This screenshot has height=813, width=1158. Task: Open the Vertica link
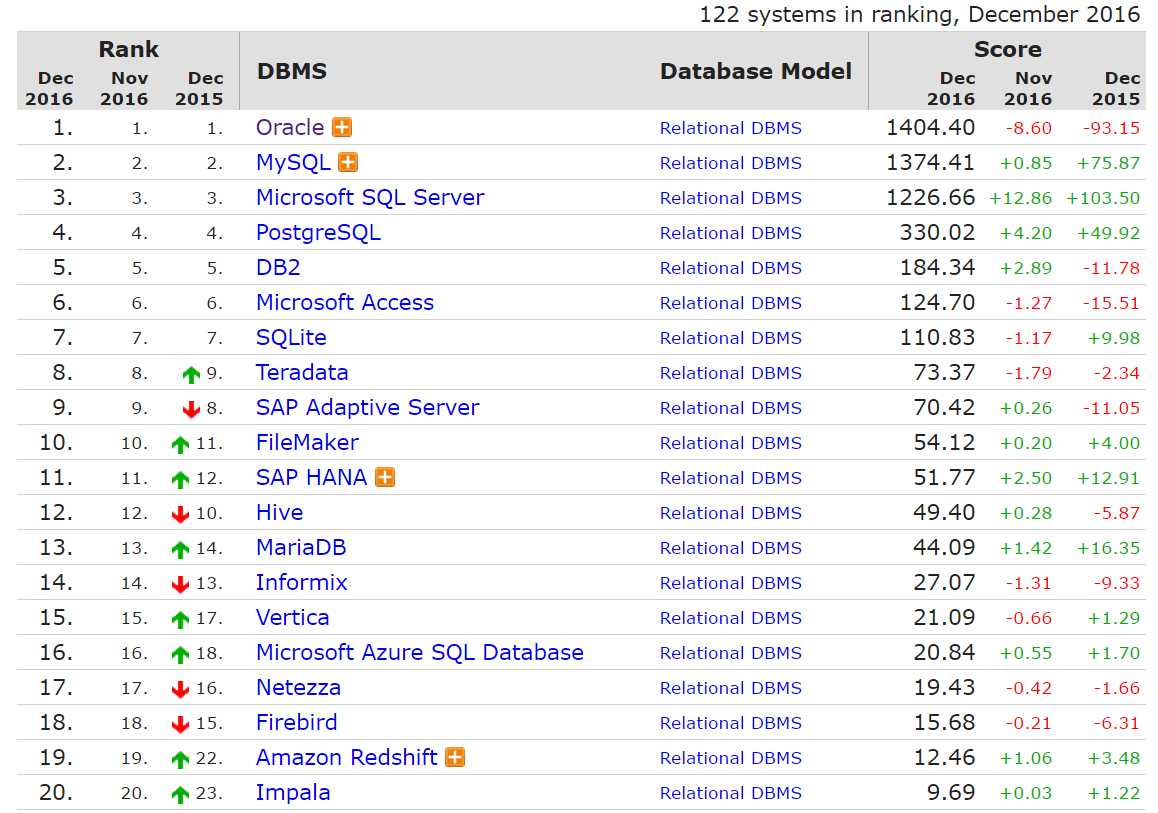click(x=292, y=617)
